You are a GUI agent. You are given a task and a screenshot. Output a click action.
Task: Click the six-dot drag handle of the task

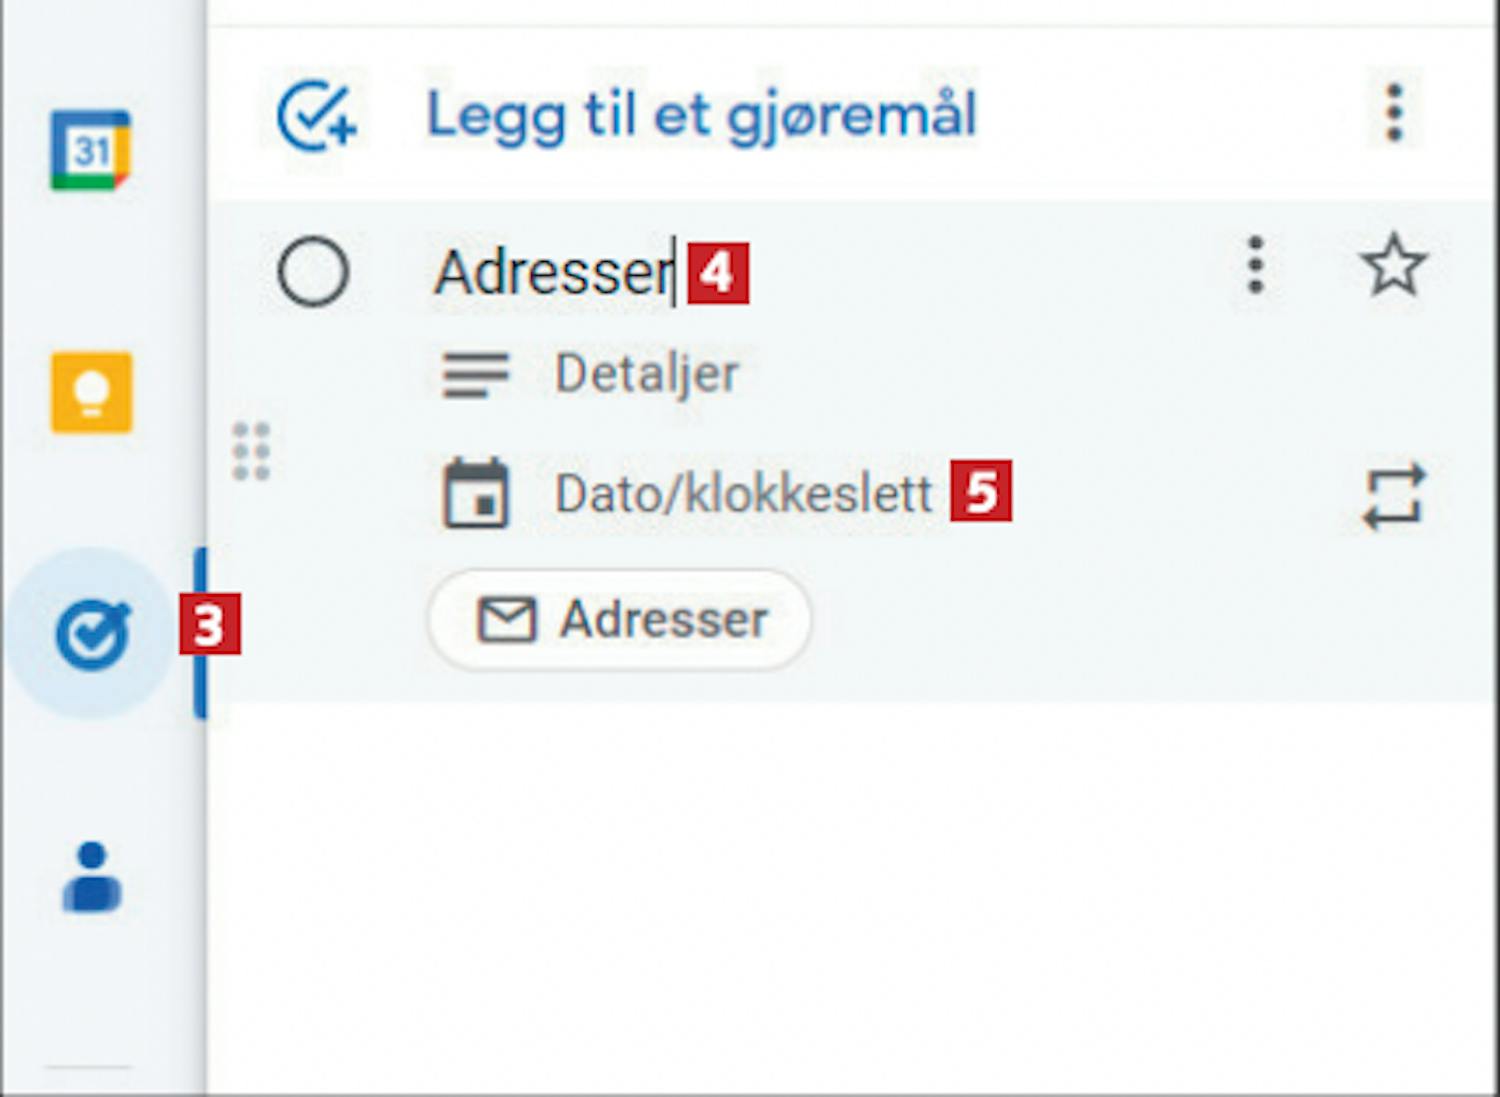pyautogui.click(x=251, y=451)
